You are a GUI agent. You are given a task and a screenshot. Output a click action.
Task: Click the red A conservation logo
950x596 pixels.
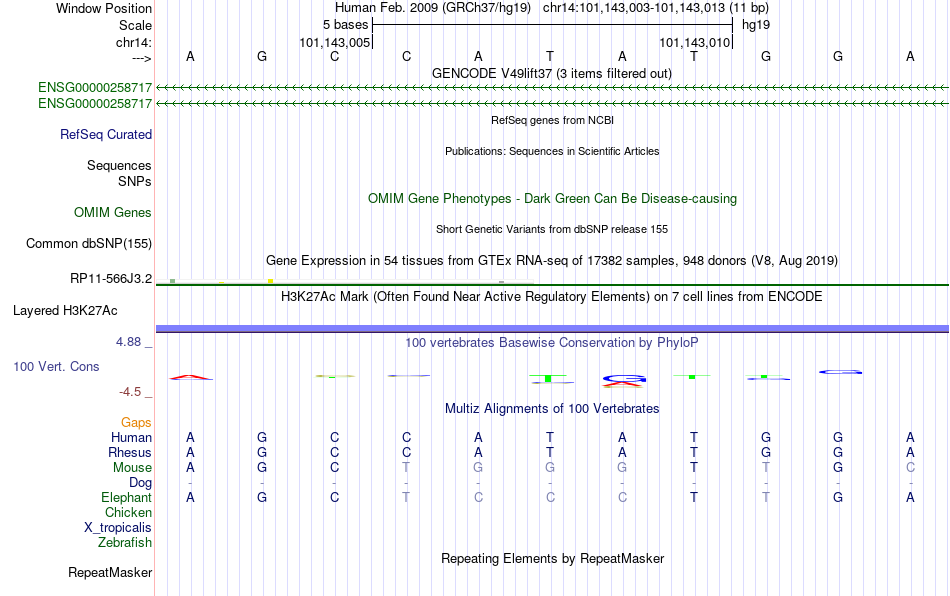191,377
